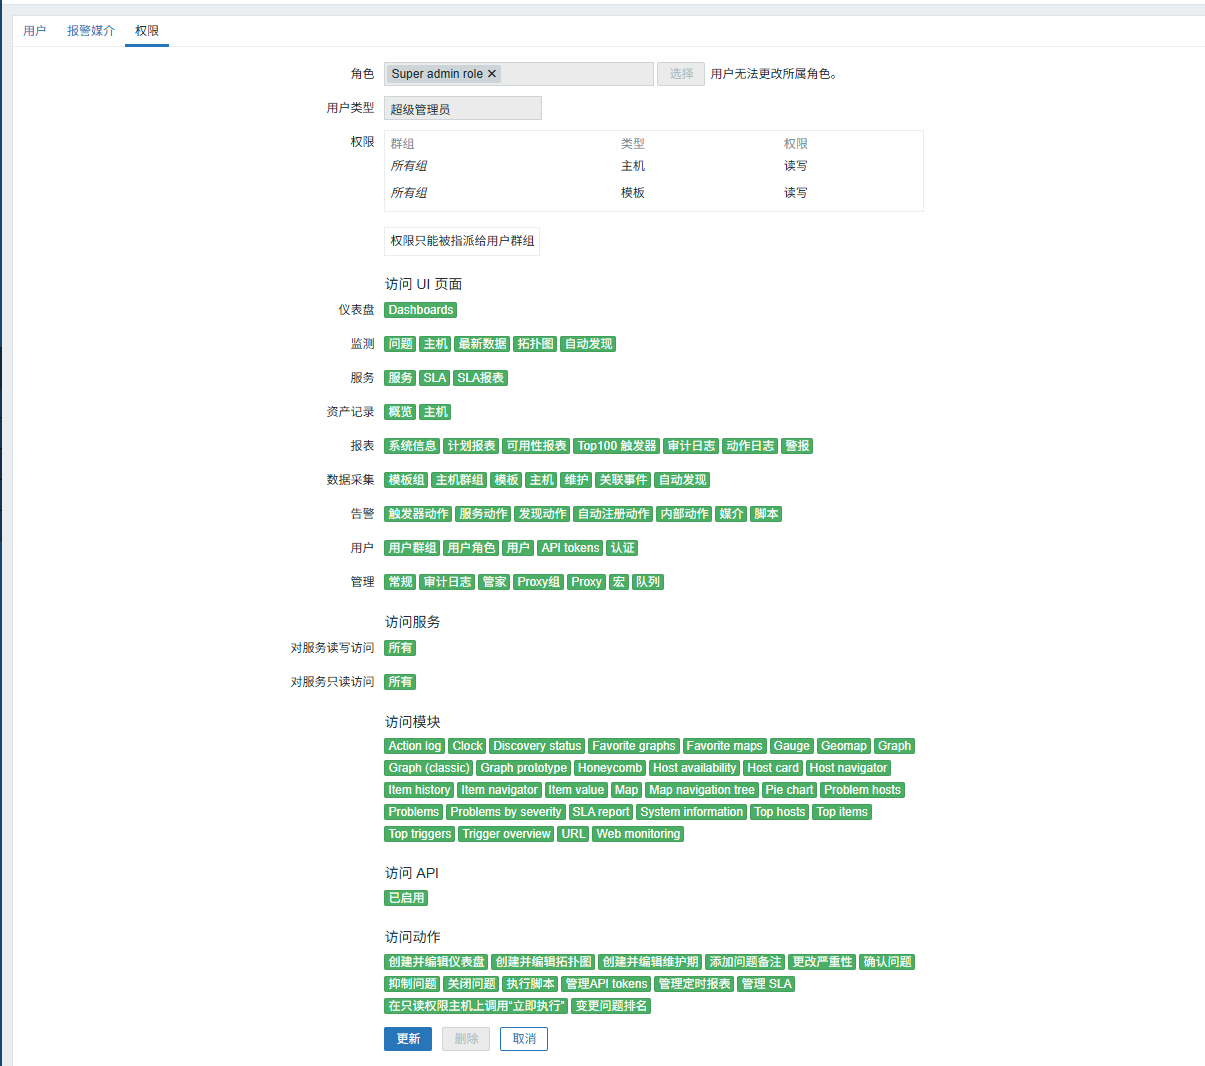Click the Top100 触发器 tag
Viewport: 1205px width, 1066px height.
click(x=616, y=446)
